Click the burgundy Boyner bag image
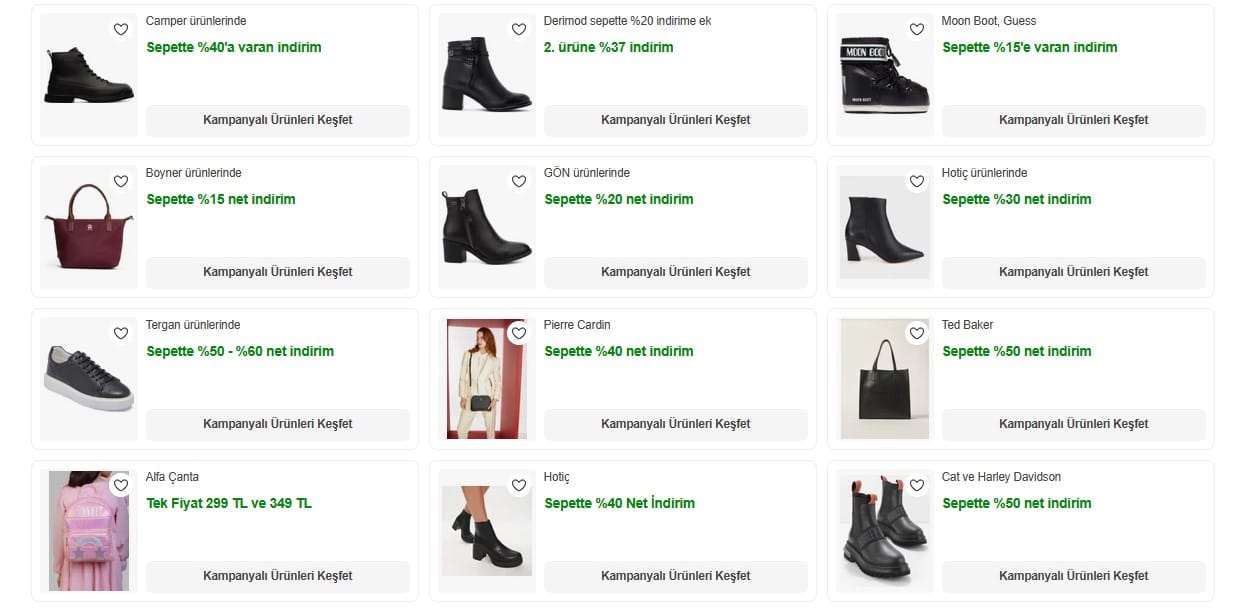 tap(87, 229)
